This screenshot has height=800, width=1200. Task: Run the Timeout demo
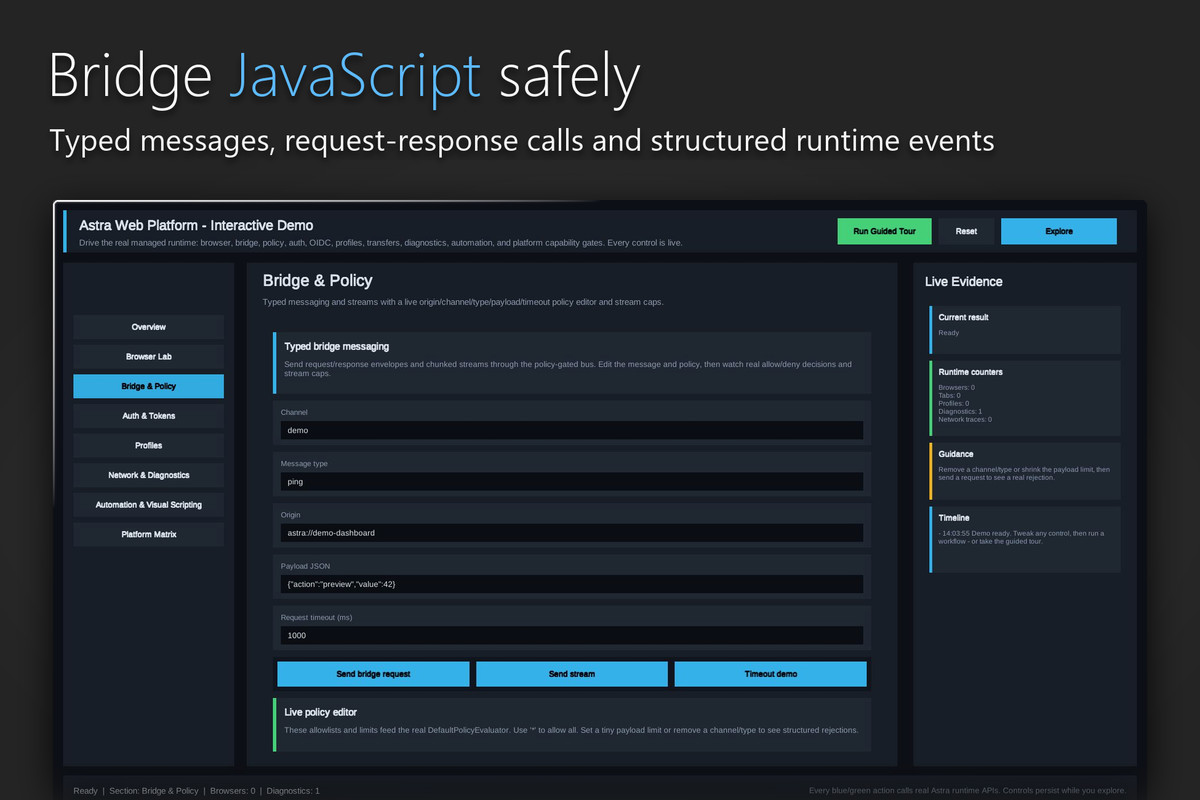point(771,674)
